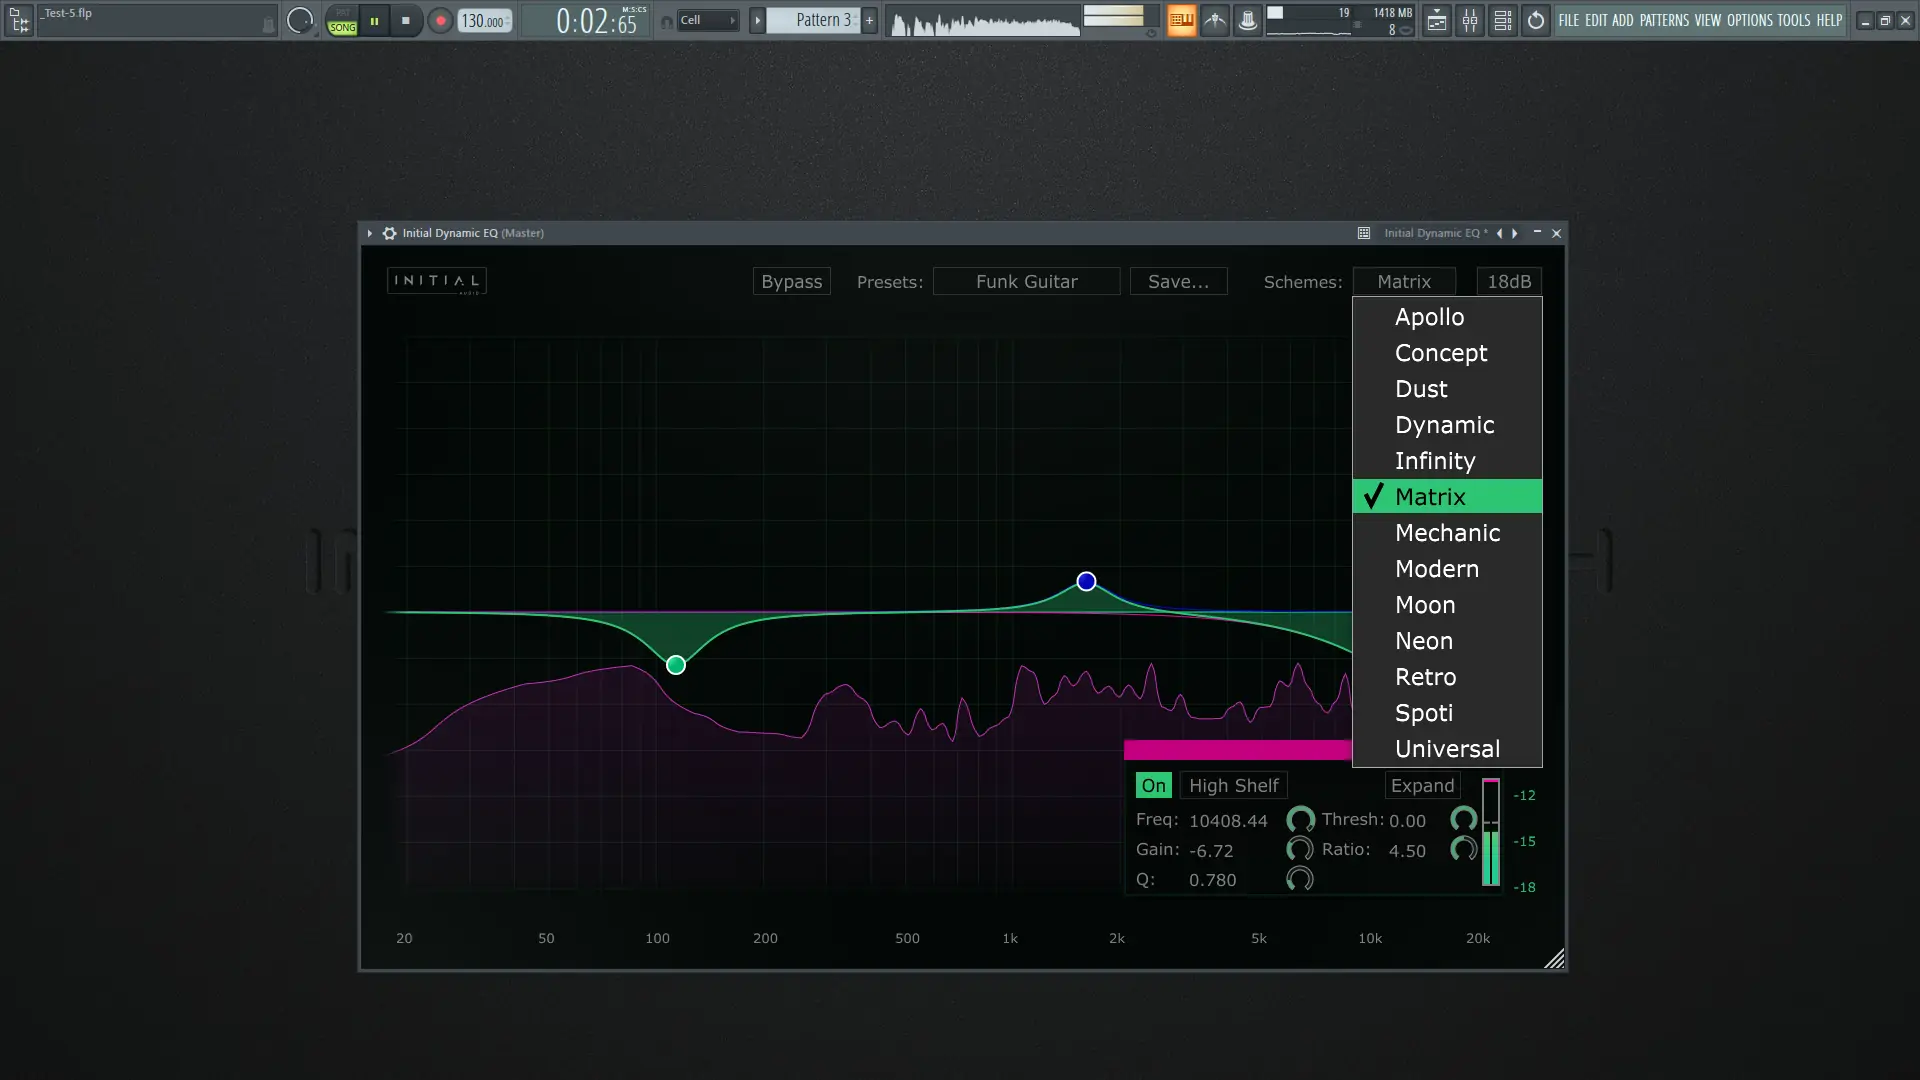Open the Channel rack icon

pos(1502,20)
